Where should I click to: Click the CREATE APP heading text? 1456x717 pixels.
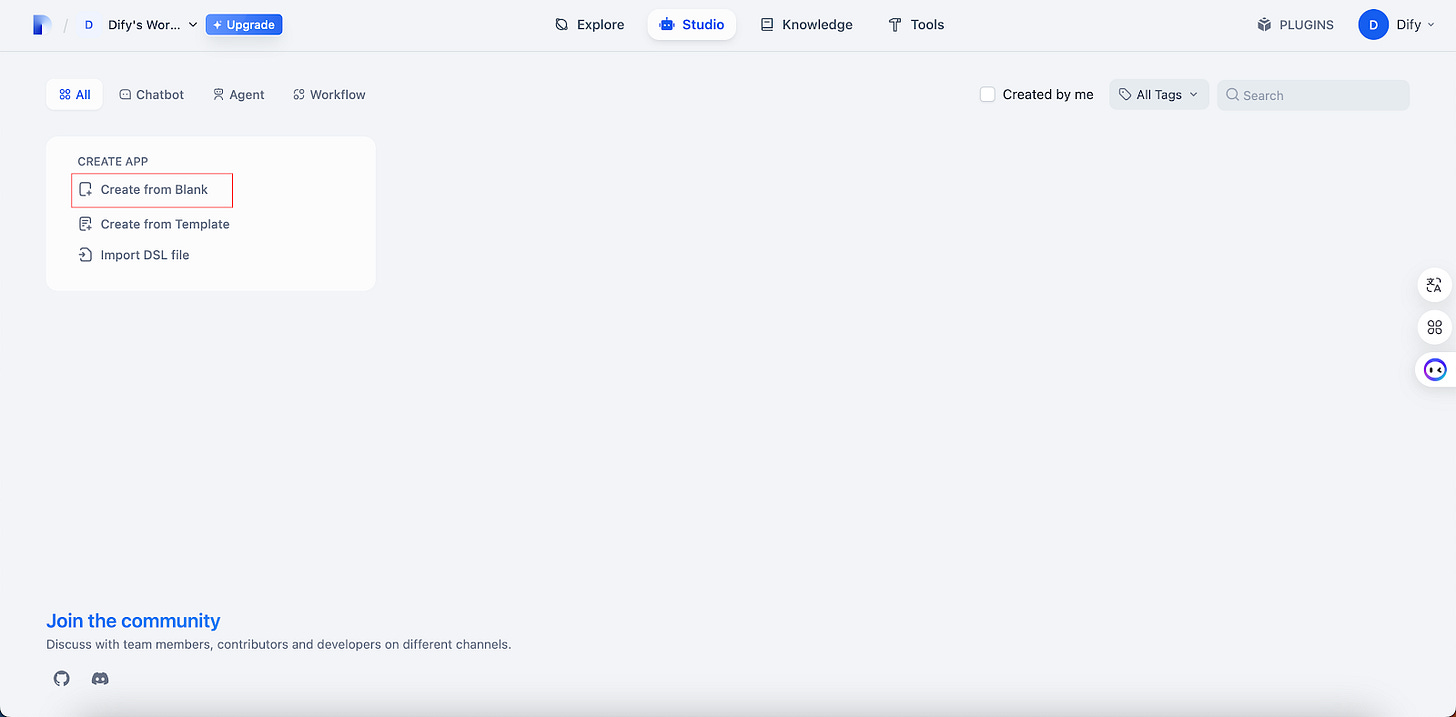(x=113, y=161)
